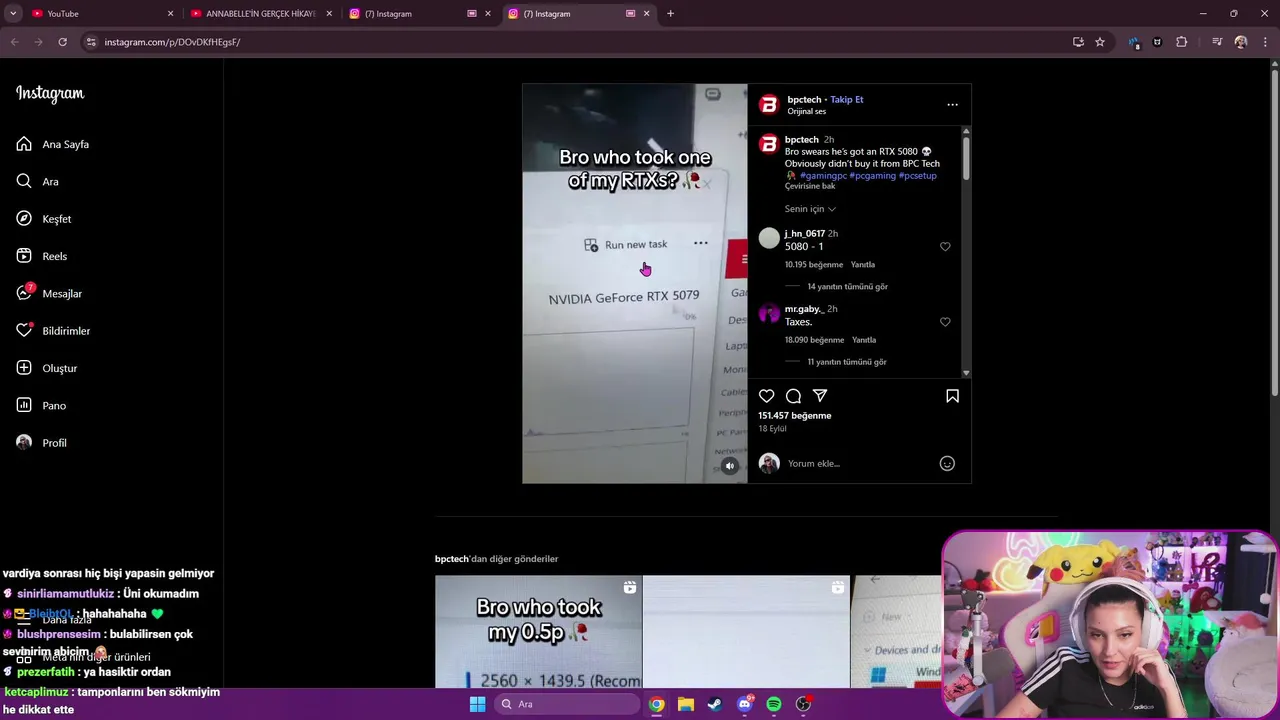Open Bildirimler heart icon in sidebar

pyautogui.click(x=24, y=330)
